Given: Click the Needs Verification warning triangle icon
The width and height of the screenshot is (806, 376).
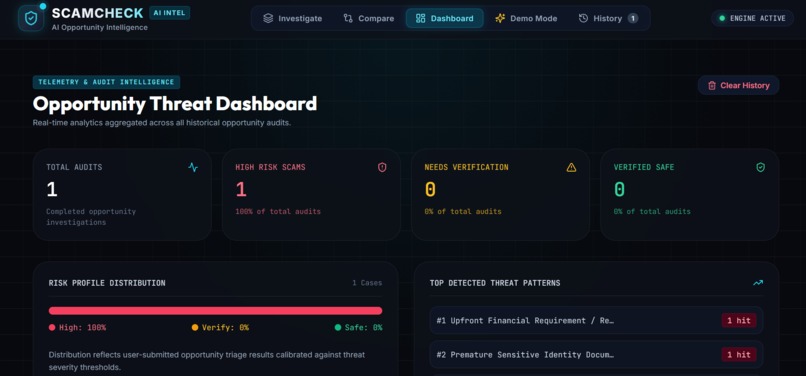Looking at the screenshot, I should (571, 167).
